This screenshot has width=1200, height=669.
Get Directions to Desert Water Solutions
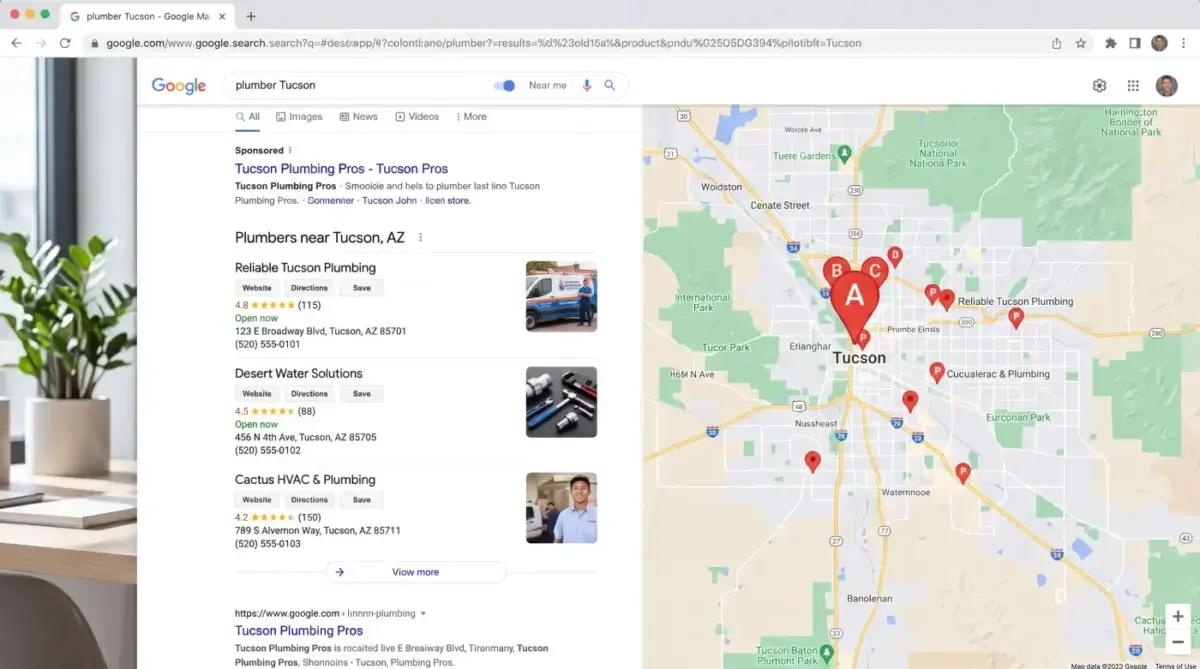coord(309,394)
